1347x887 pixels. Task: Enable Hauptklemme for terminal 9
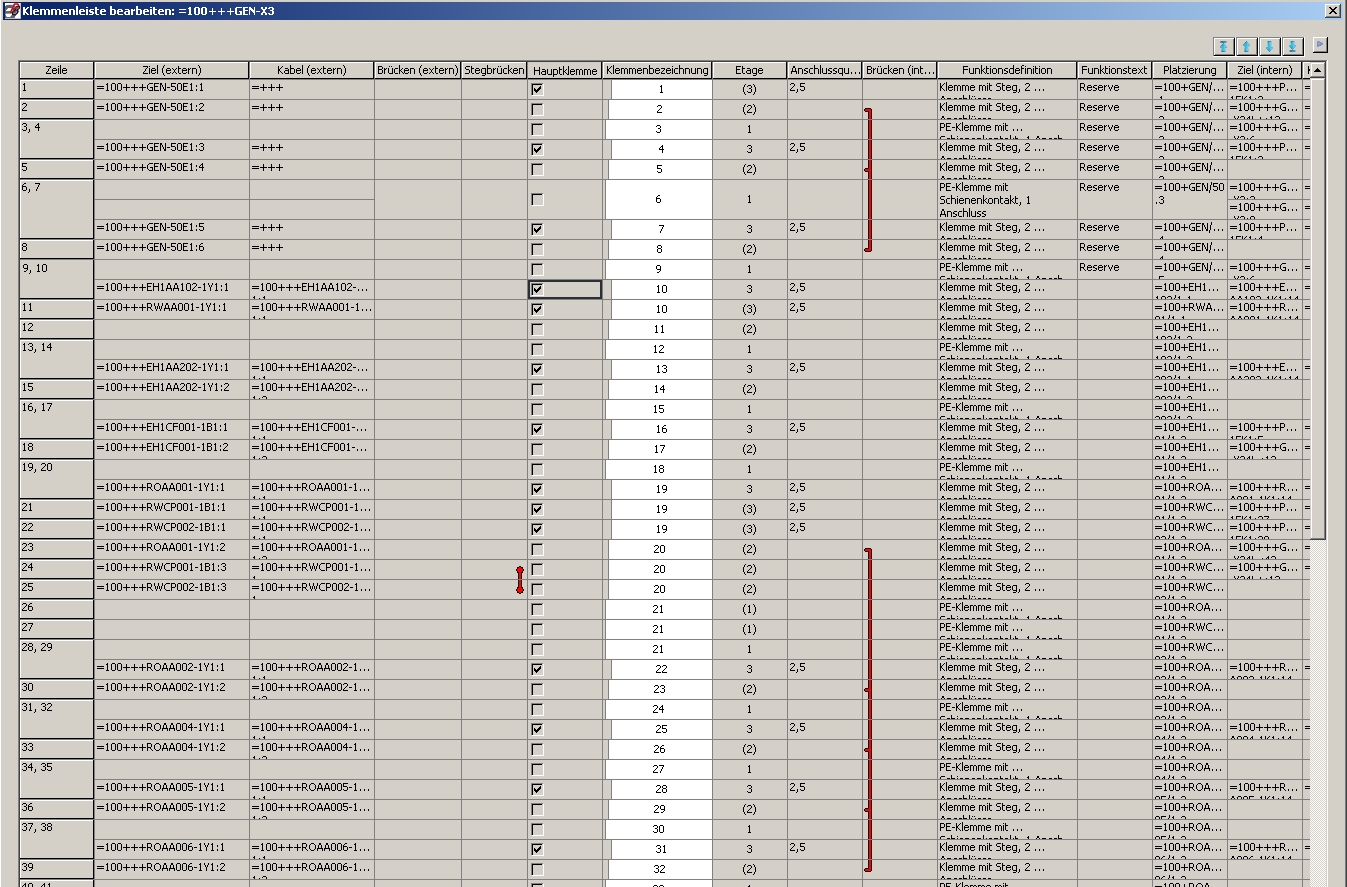tap(537, 270)
